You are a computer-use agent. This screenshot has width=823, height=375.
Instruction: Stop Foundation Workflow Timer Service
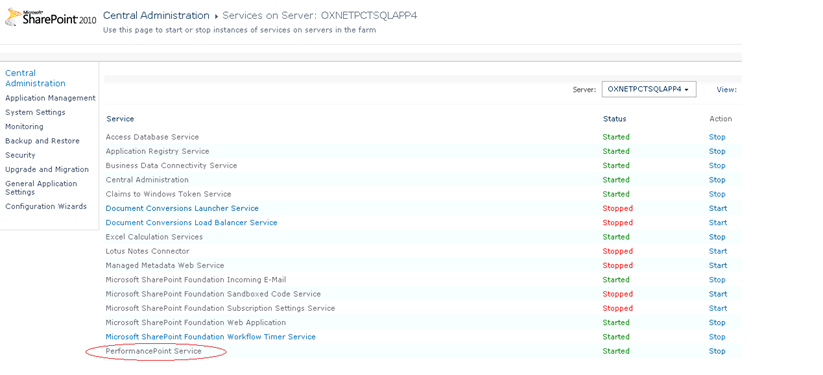click(717, 337)
